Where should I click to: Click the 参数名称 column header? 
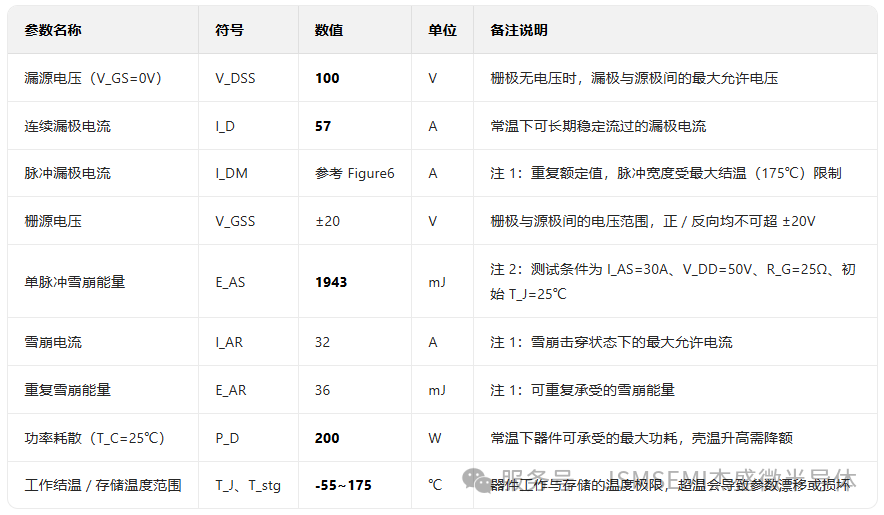click(x=53, y=30)
